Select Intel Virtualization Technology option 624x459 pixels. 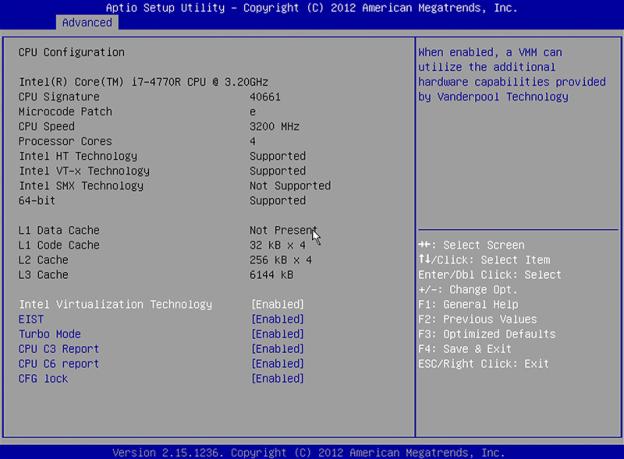115,305
